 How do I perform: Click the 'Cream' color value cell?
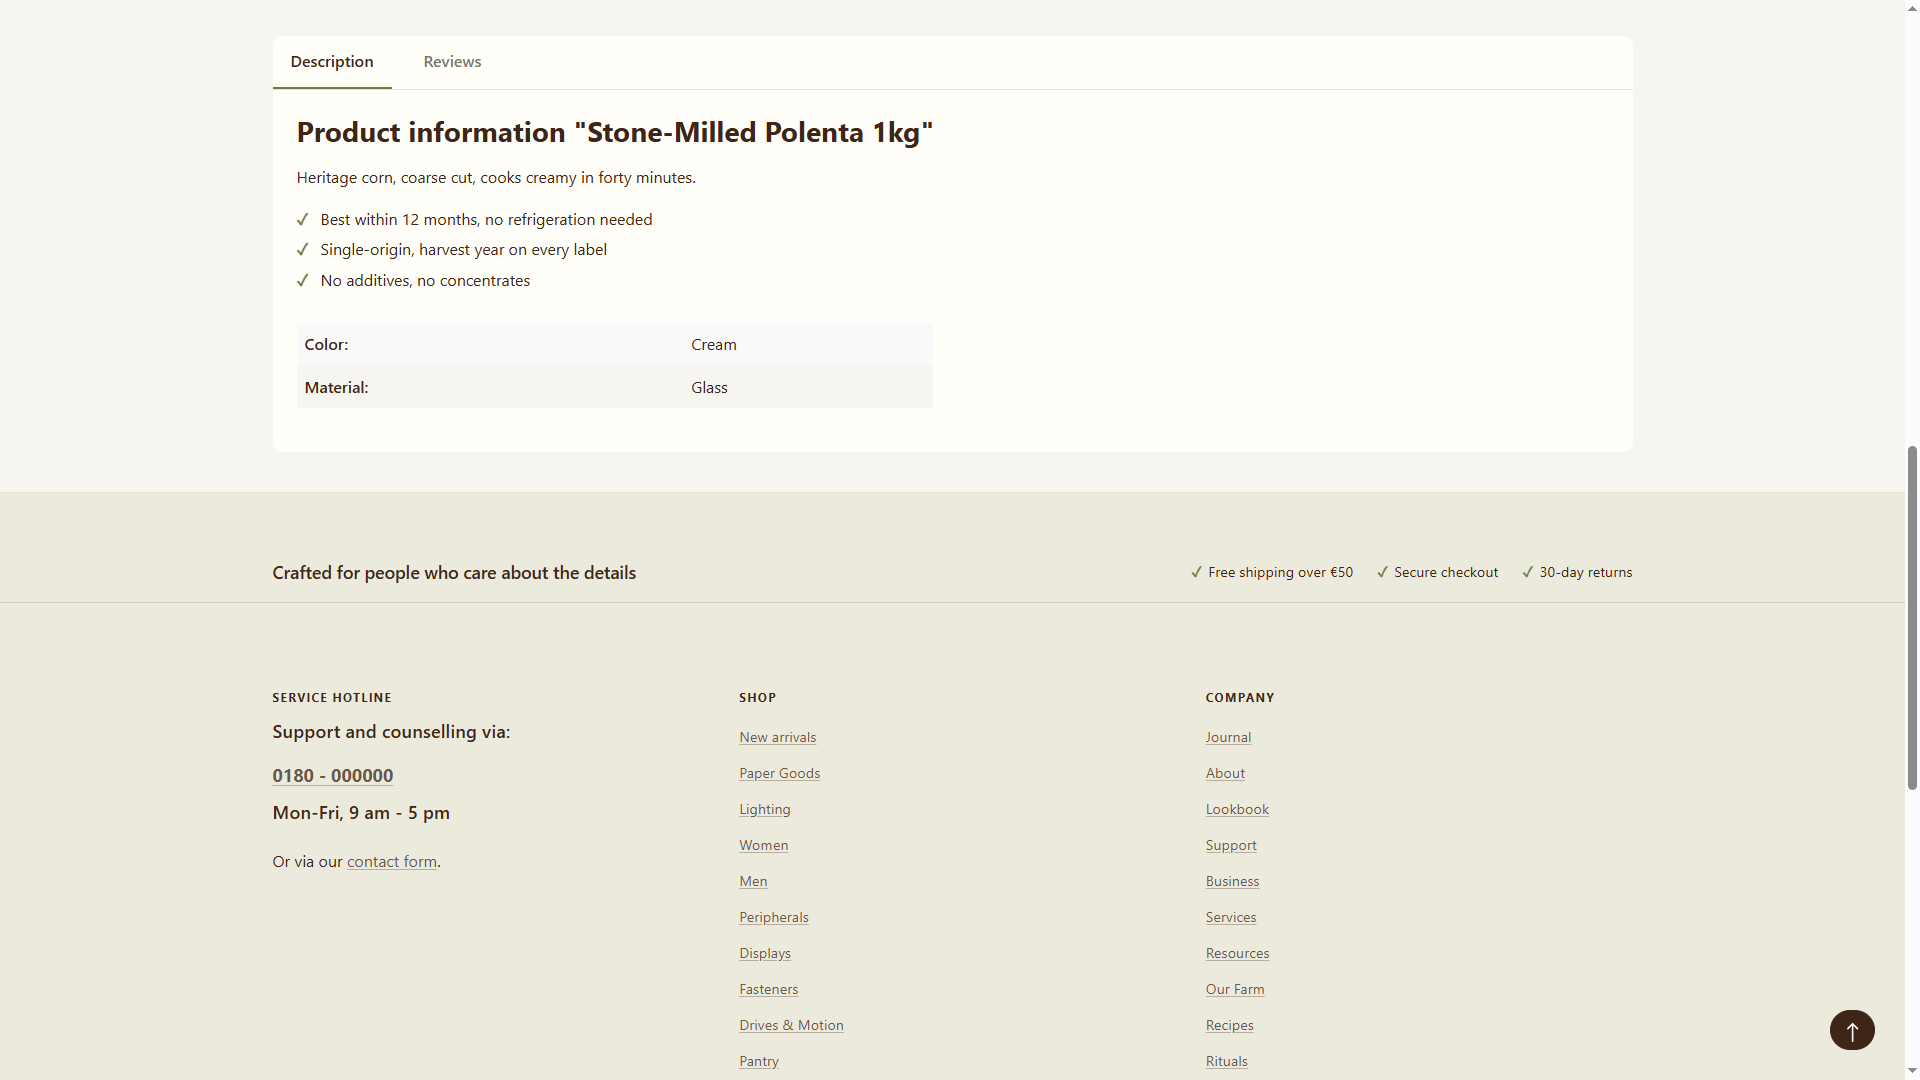(x=808, y=345)
